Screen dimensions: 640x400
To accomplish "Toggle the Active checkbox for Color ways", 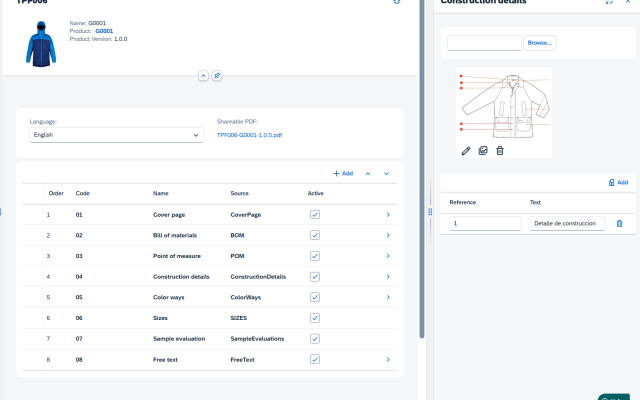I will 315,297.
